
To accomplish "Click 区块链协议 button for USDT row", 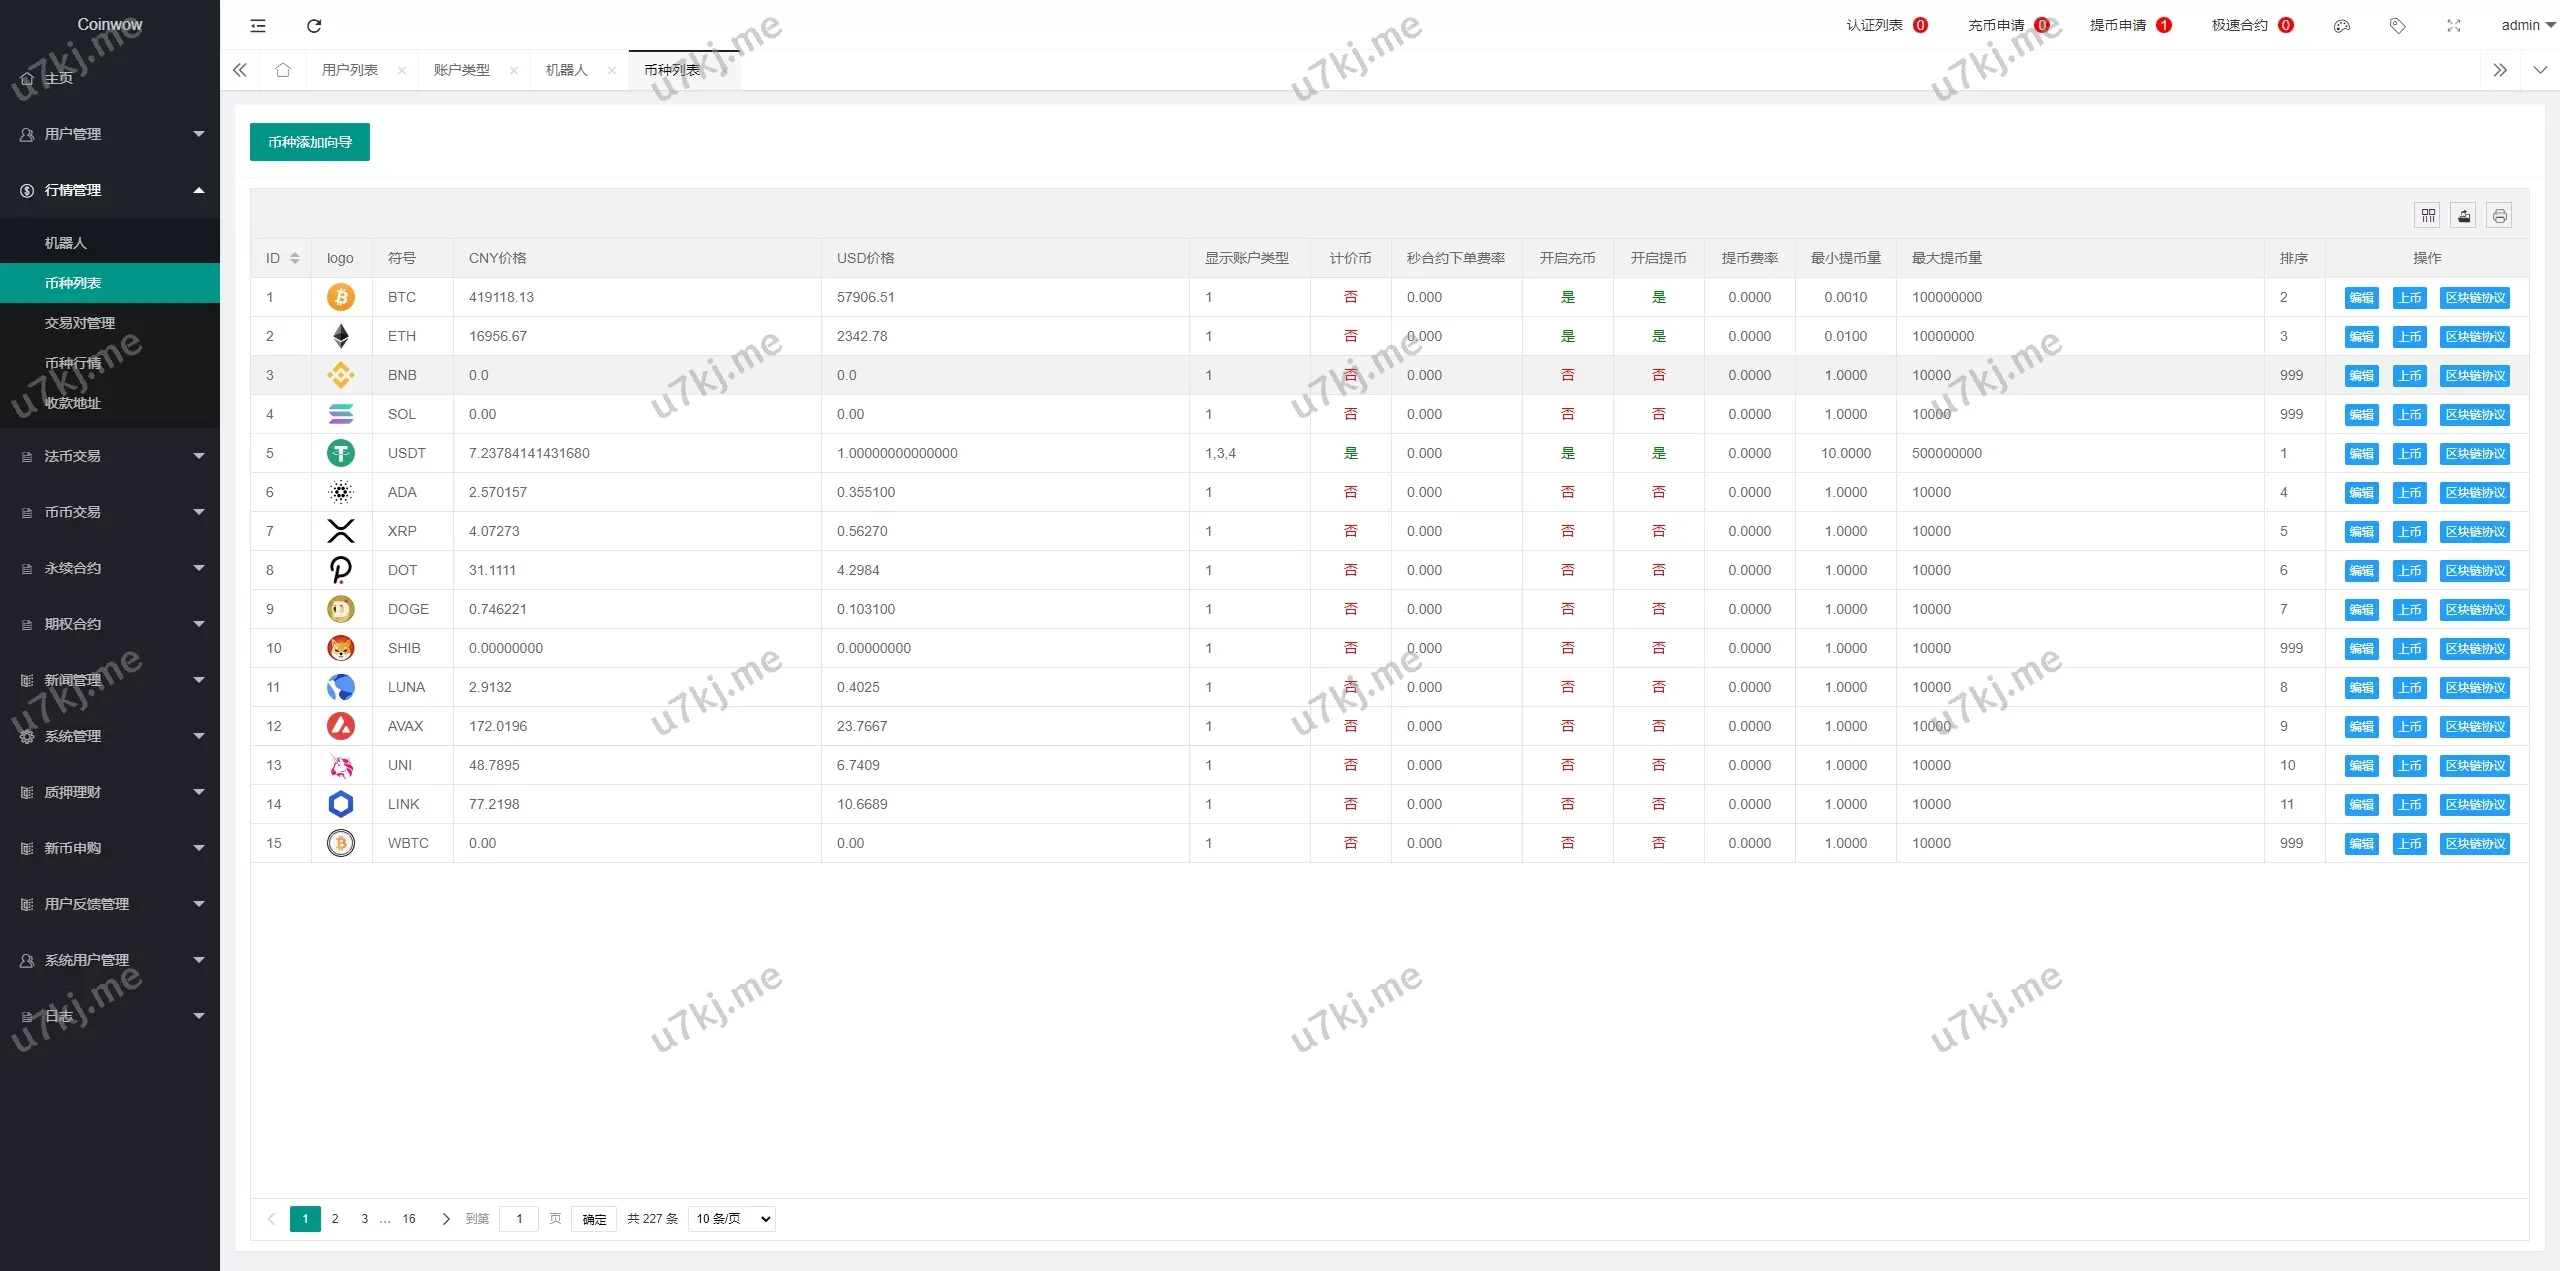I will tap(2475, 454).
